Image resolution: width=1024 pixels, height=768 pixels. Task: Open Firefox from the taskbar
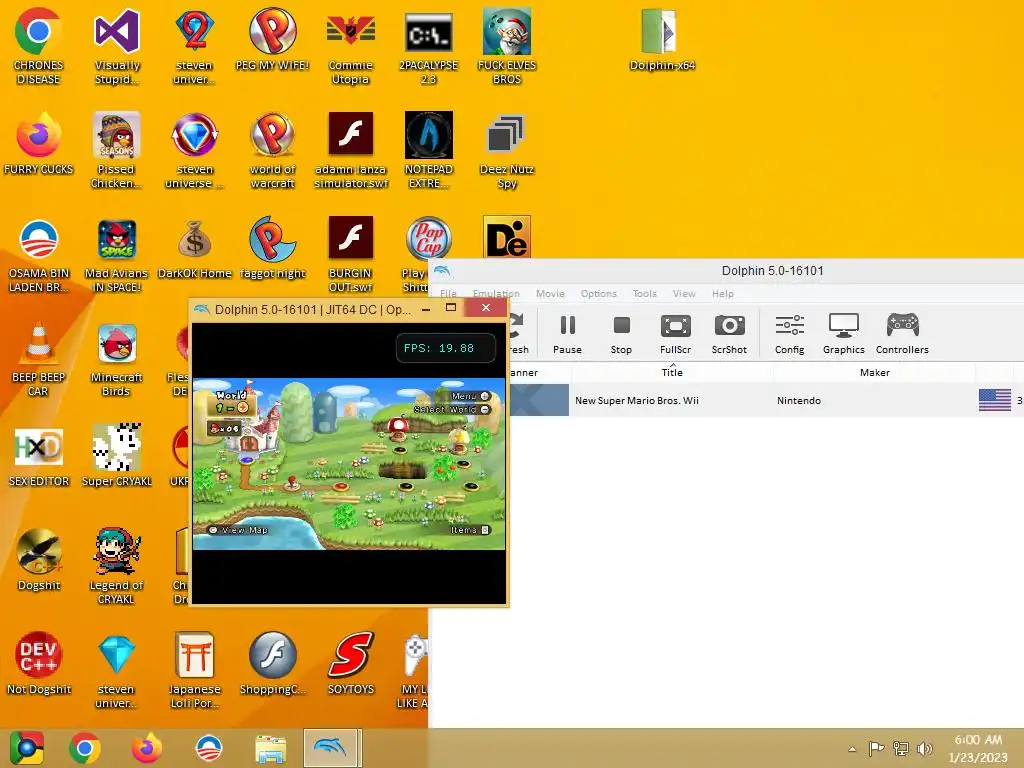(x=146, y=748)
